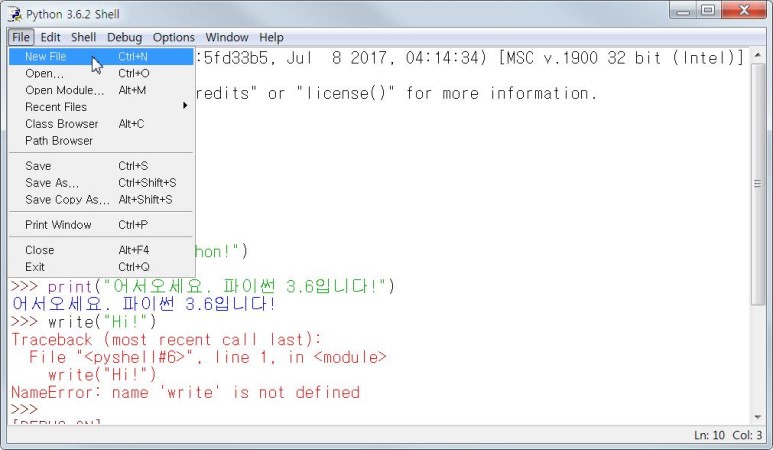Select the Open... menu entry

click(x=101, y=73)
